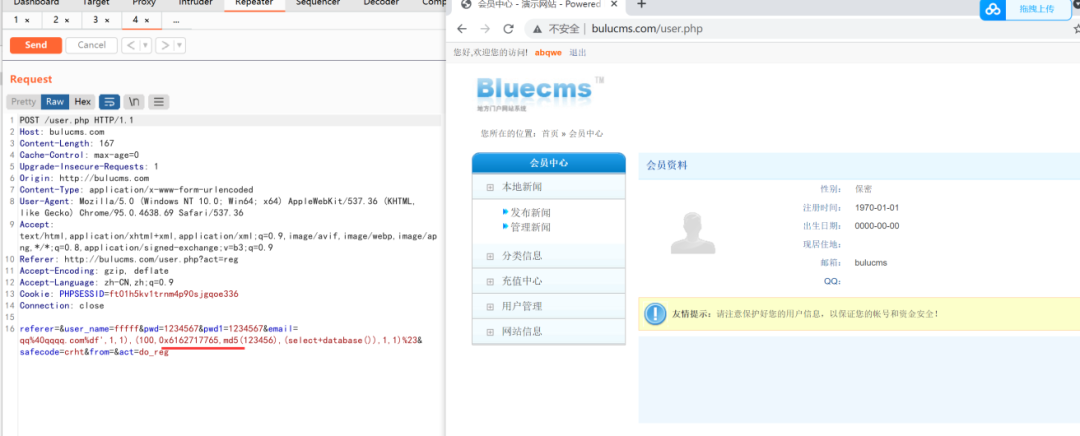The width and height of the screenshot is (1080, 436).
Task: Open the Target tab in Burp
Action: 95,3
